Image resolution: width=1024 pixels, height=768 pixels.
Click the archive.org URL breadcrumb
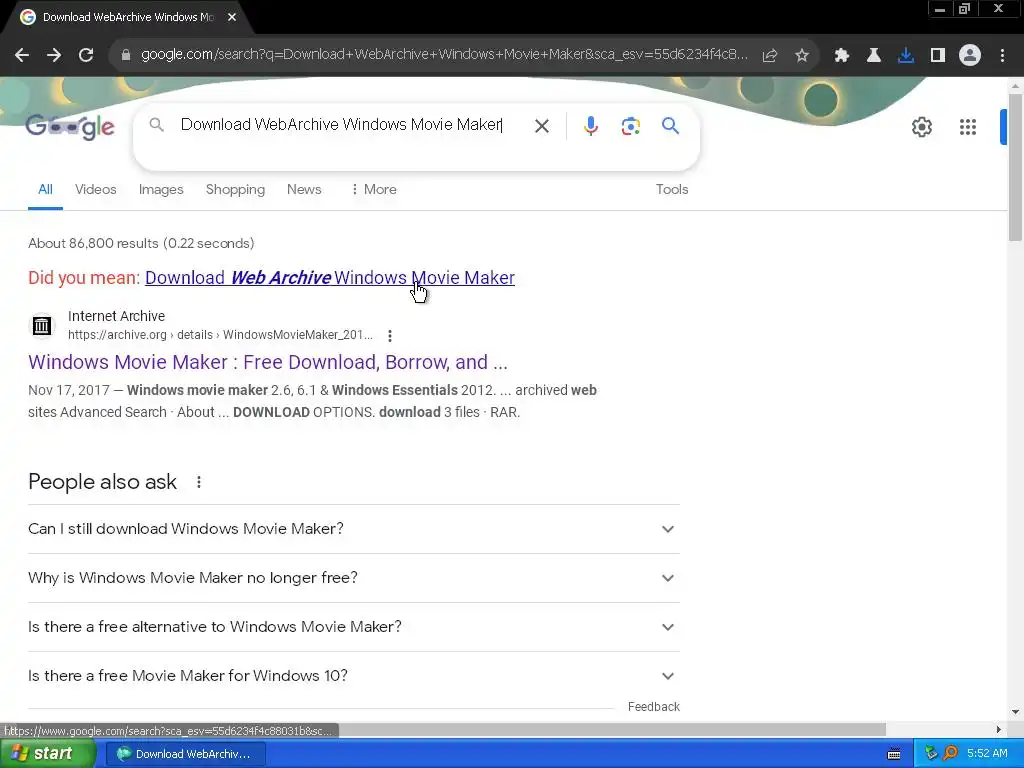[x=220, y=335]
